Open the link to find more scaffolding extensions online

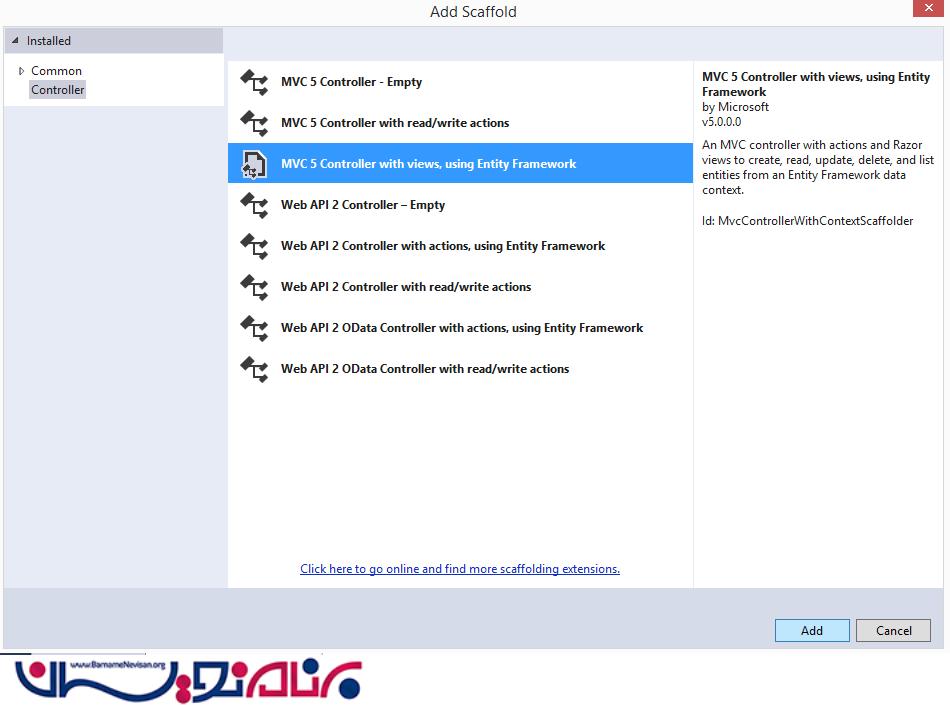460,569
